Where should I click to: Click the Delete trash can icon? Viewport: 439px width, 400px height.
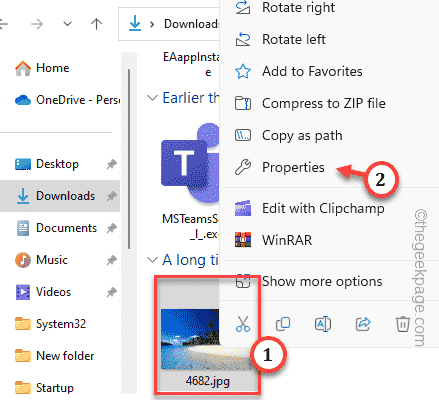point(403,324)
